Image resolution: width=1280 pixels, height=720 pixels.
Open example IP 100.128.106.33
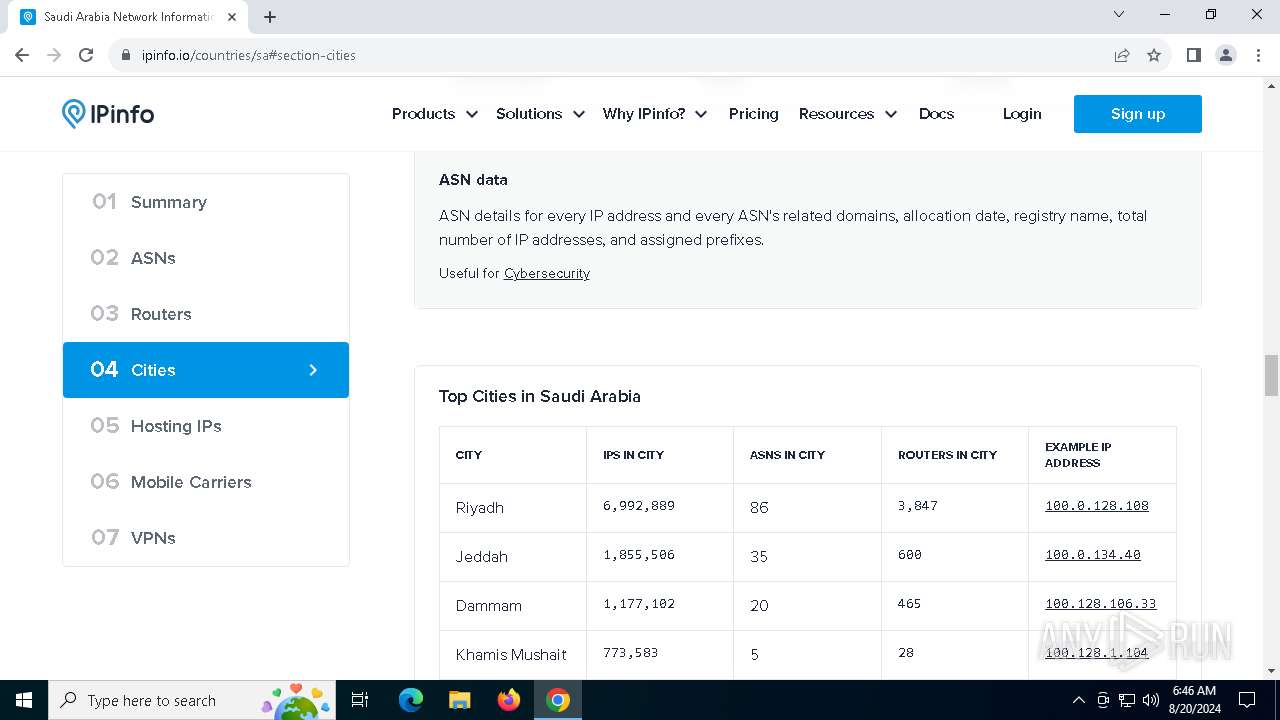pyautogui.click(x=1100, y=604)
